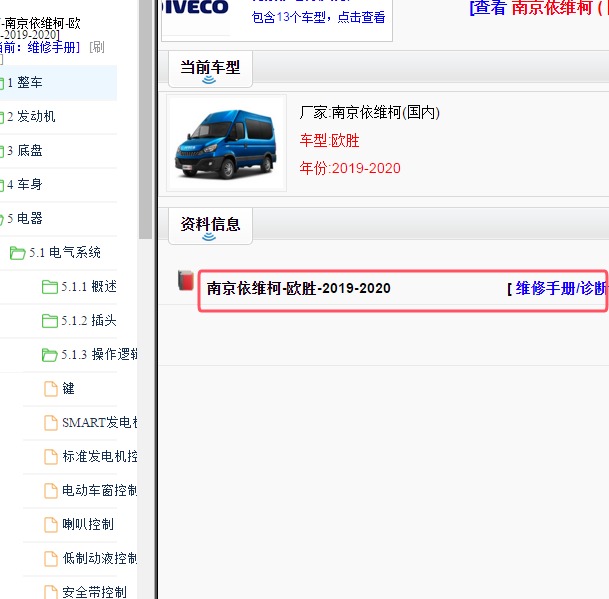Click folder icon next to 5.1.2 插头

tap(50, 321)
